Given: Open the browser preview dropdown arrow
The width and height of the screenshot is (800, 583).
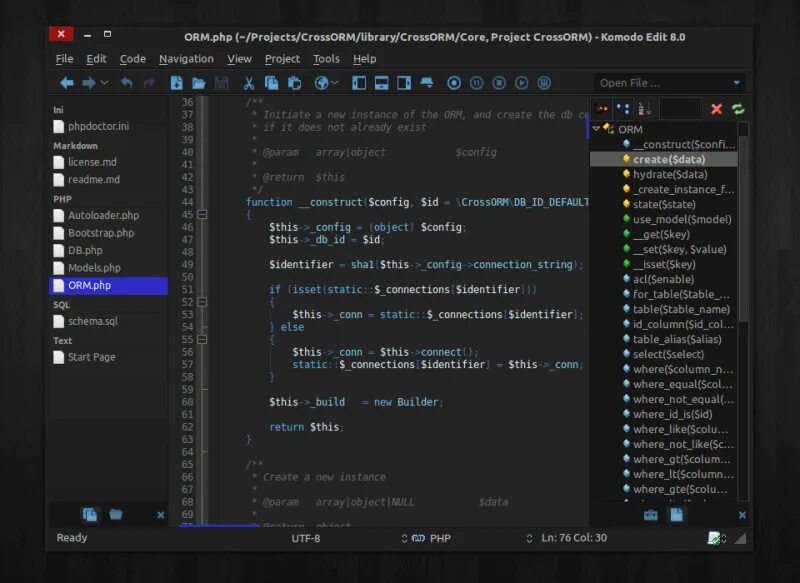Looking at the screenshot, I should click(335, 83).
